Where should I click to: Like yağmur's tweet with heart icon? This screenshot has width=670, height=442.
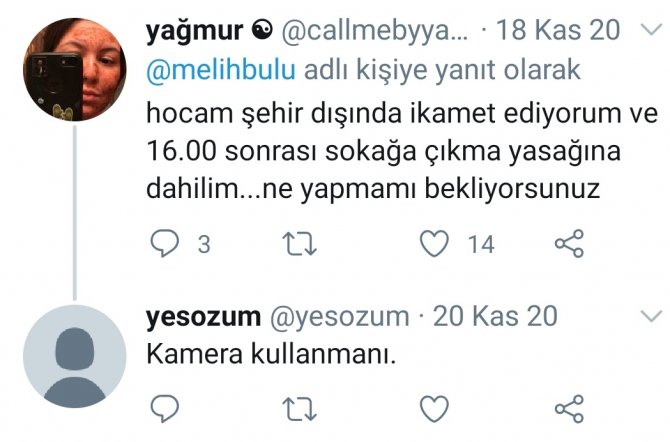pyautogui.click(x=435, y=243)
